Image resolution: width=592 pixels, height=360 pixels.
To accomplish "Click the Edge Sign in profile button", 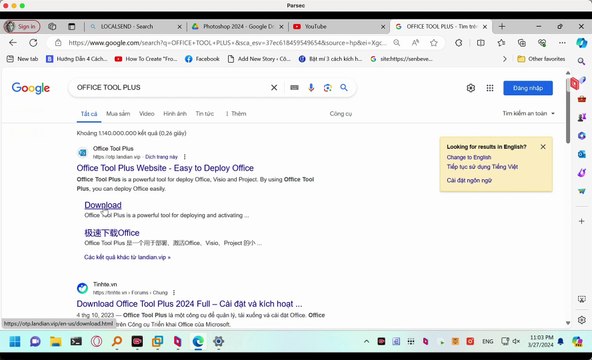I will pos(22,26).
